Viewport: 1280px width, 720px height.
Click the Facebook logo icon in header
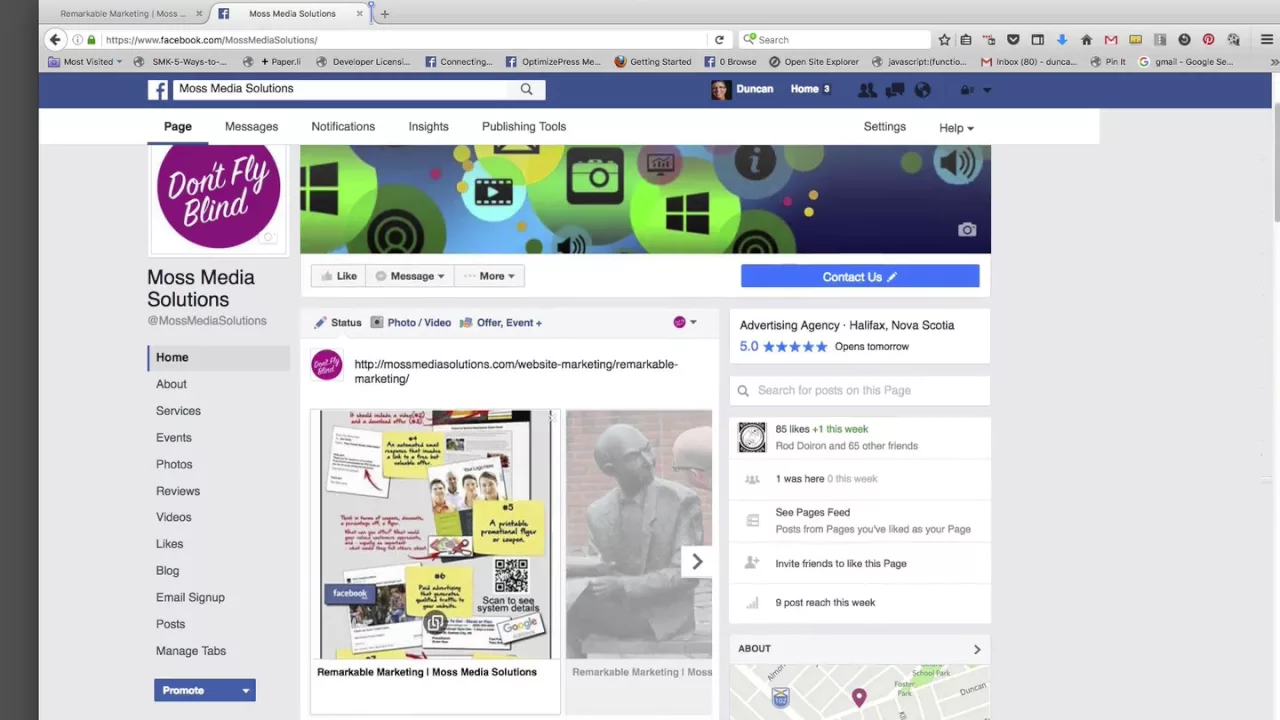pos(158,90)
